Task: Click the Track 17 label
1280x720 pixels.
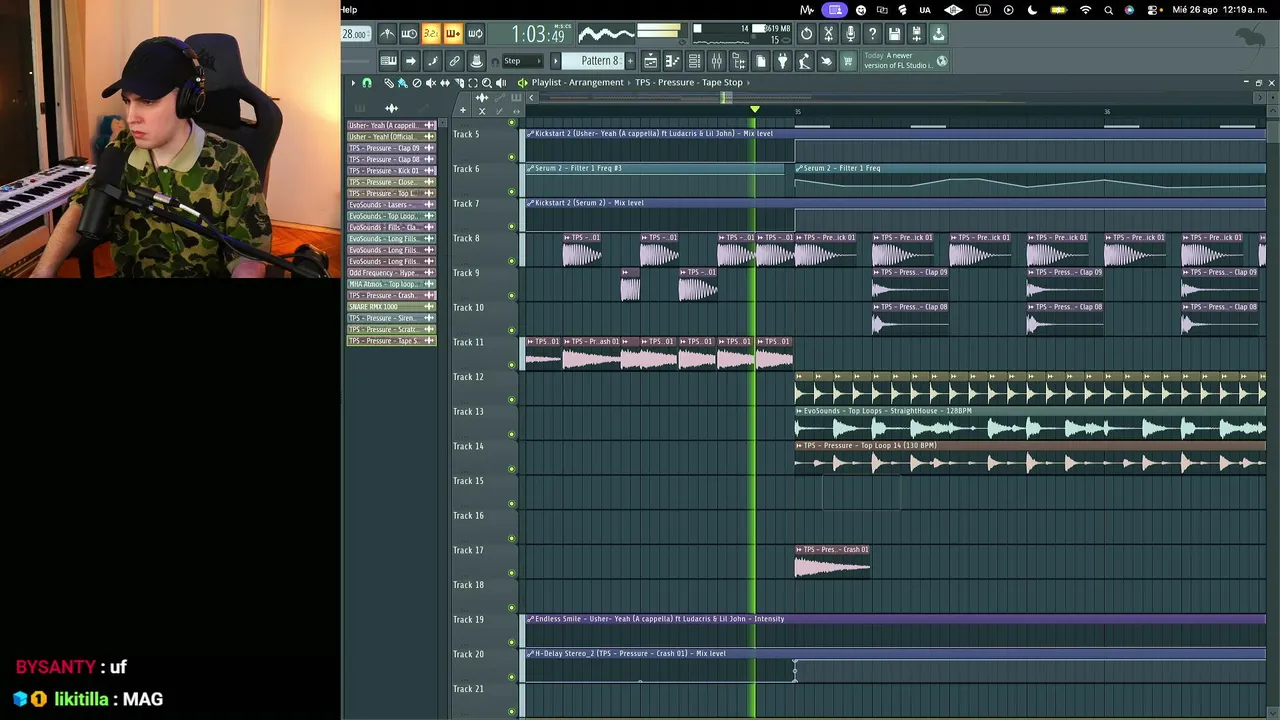Action: pos(468,550)
